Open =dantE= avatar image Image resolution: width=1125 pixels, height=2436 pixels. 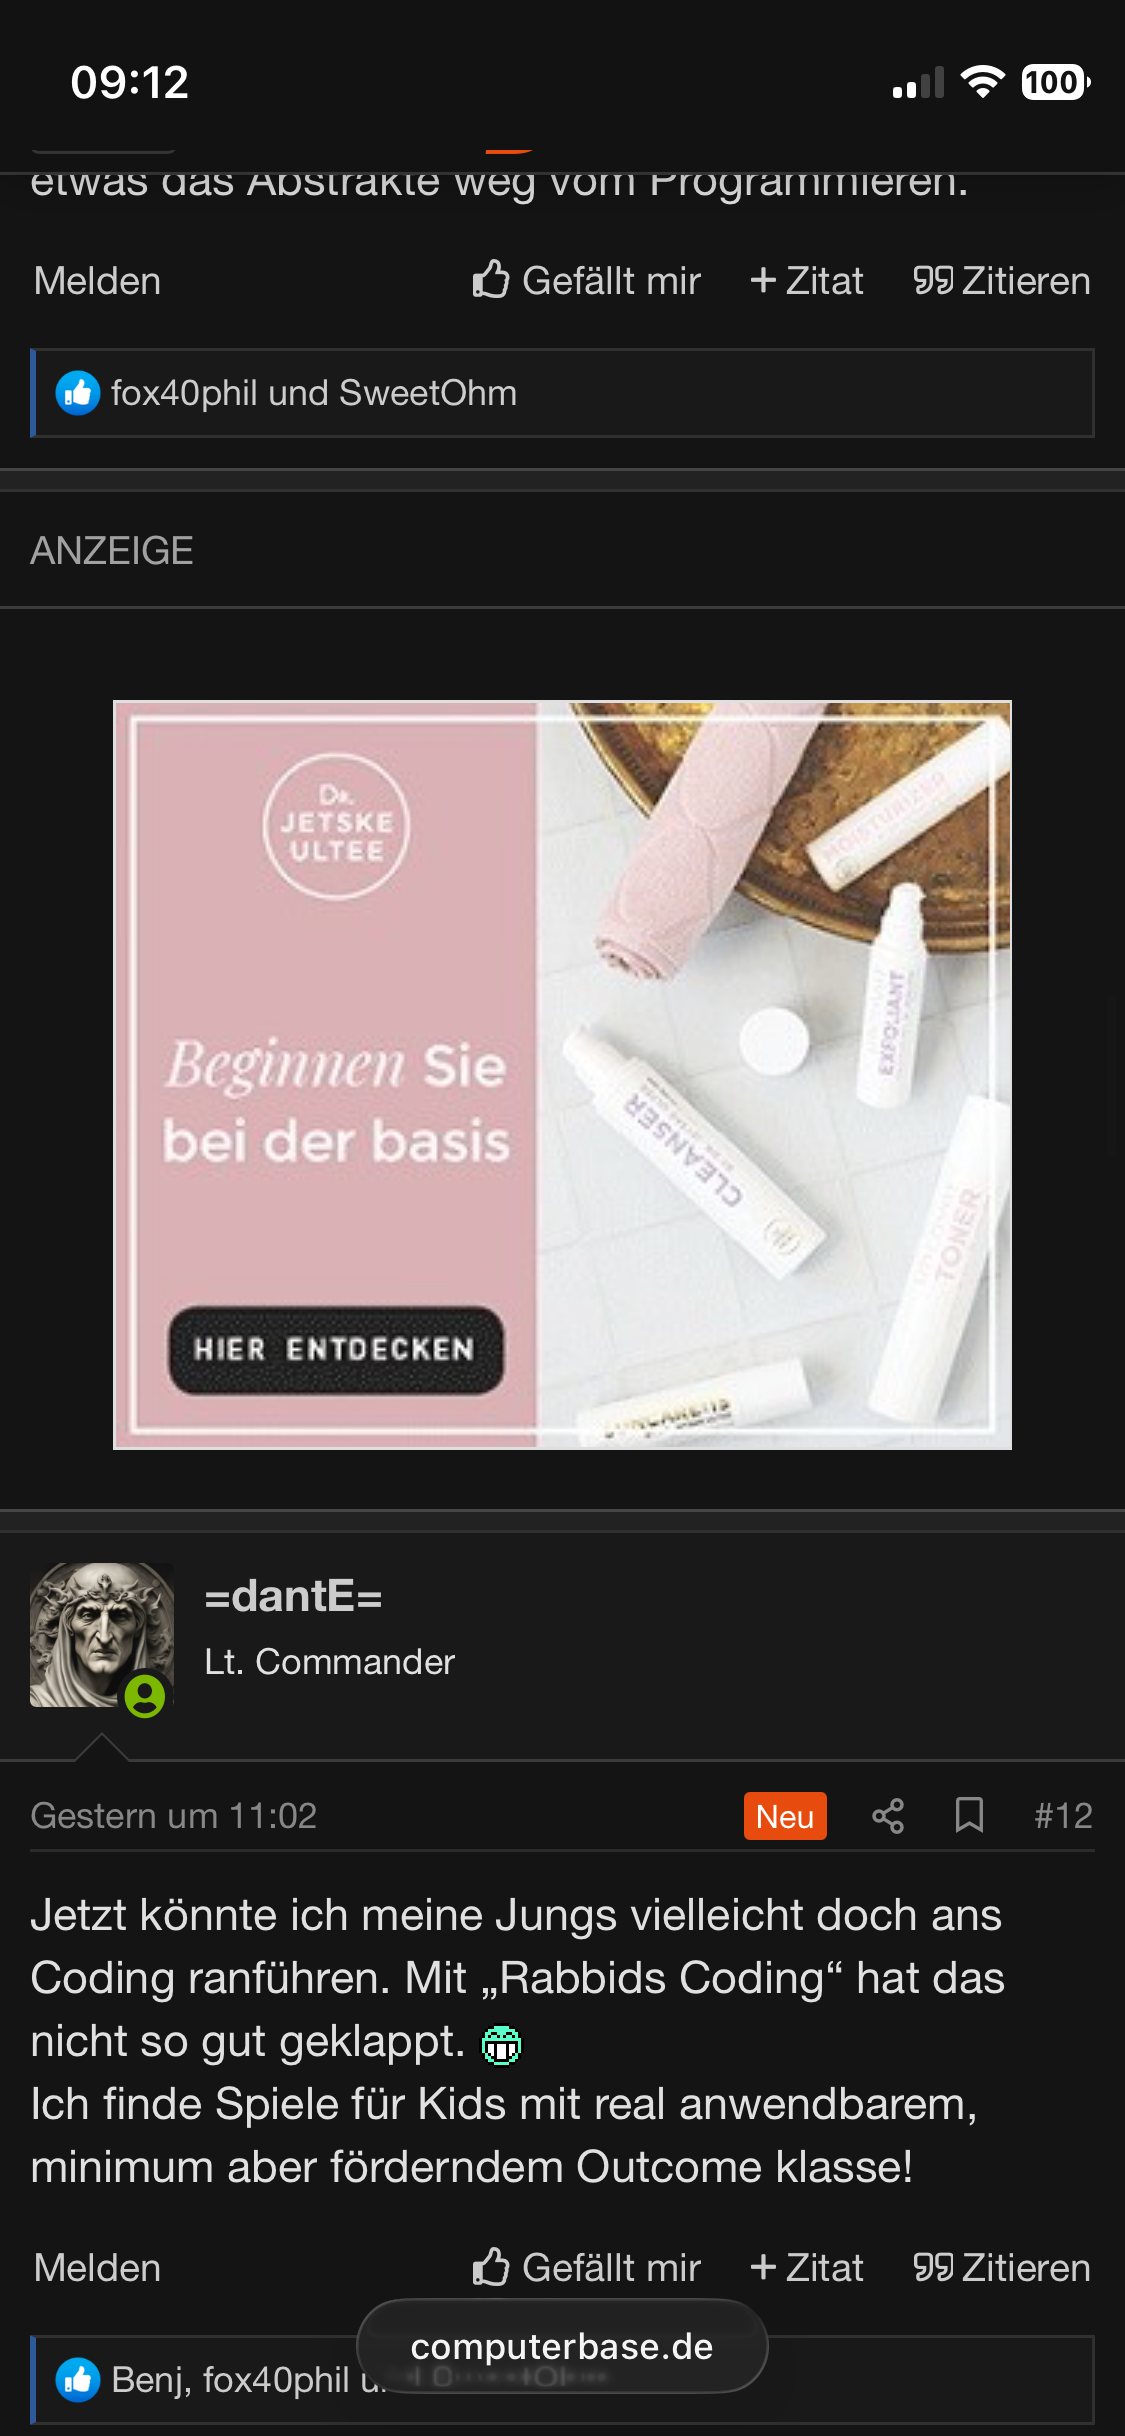(x=101, y=1635)
